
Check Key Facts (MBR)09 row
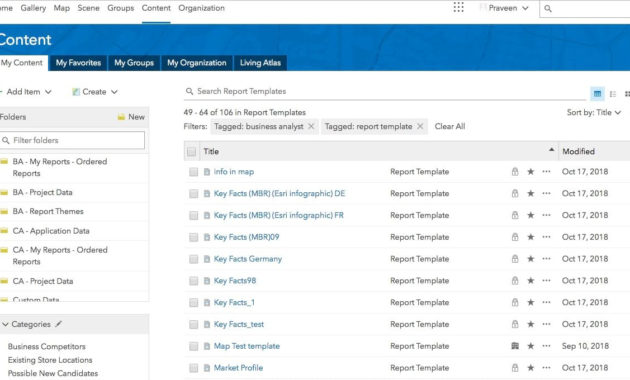[x=194, y=237]
